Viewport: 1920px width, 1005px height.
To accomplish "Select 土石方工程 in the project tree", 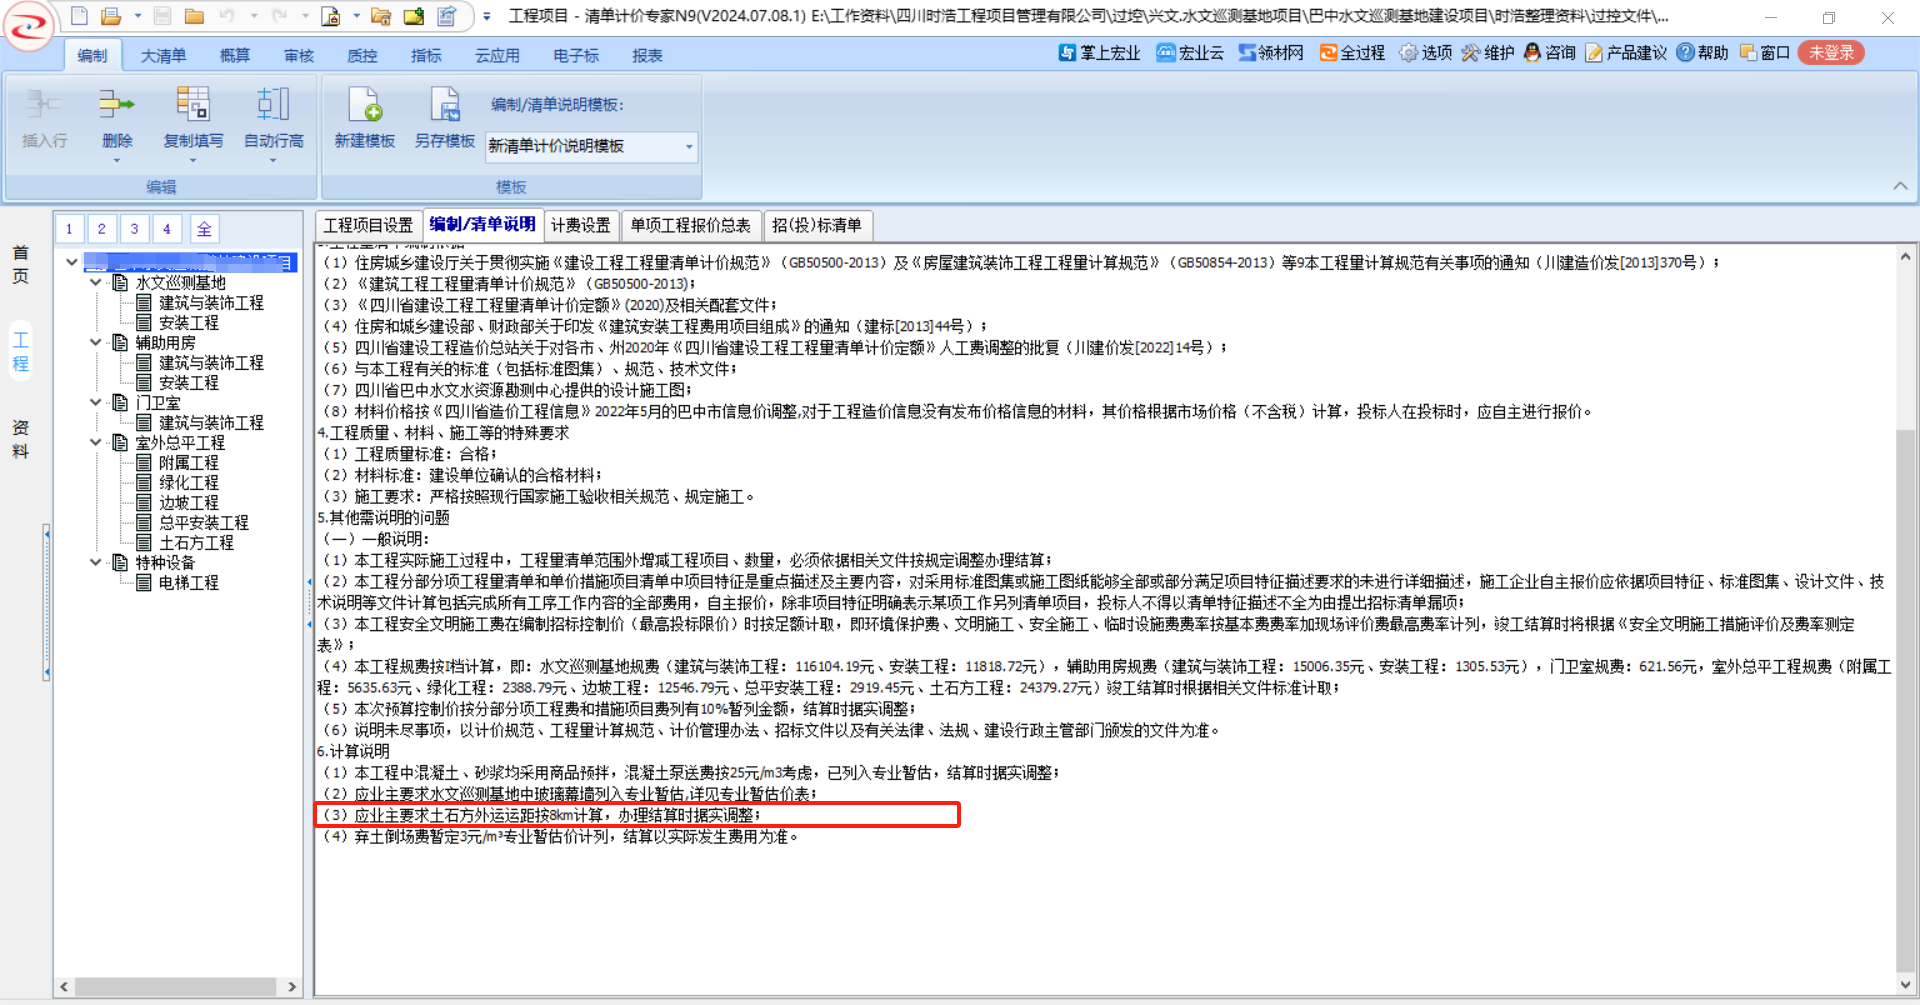I will [196, 543].
